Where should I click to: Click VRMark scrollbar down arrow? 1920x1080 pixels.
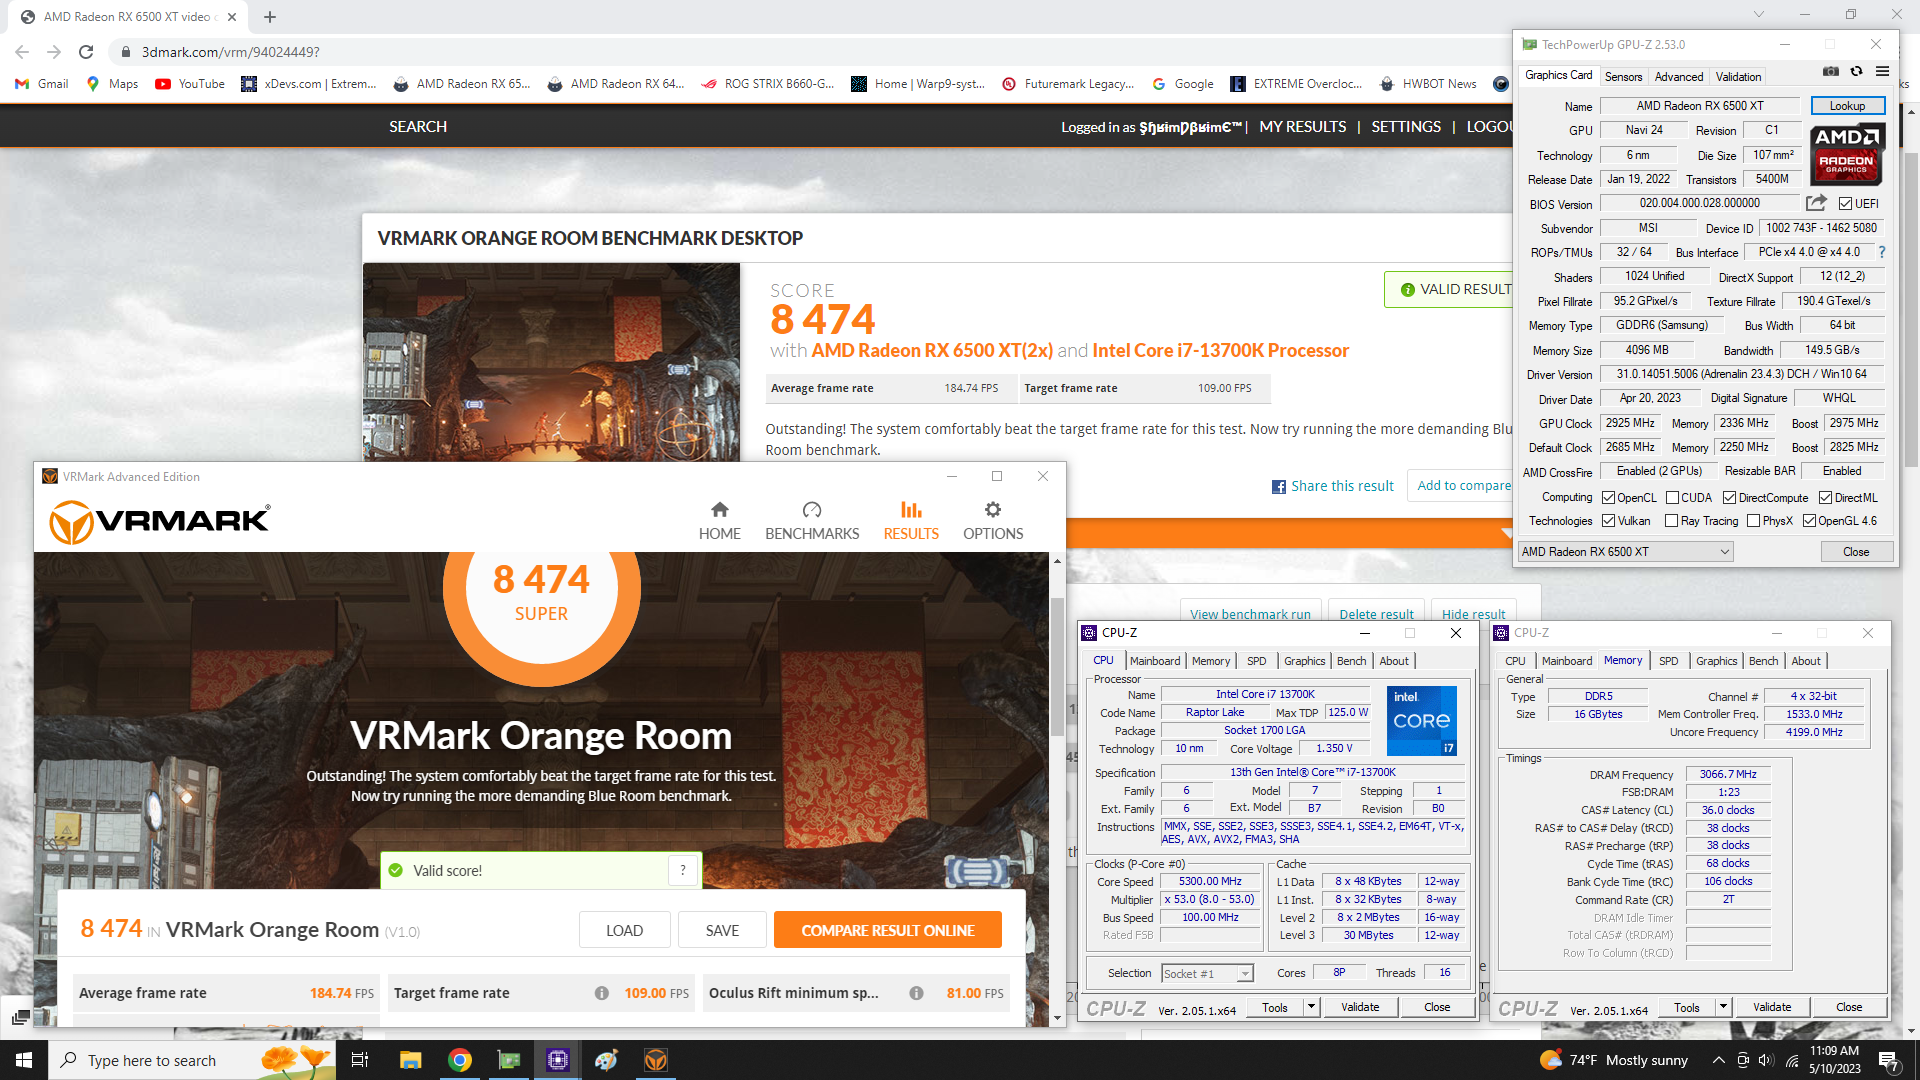click(x=1057, y=1018)
